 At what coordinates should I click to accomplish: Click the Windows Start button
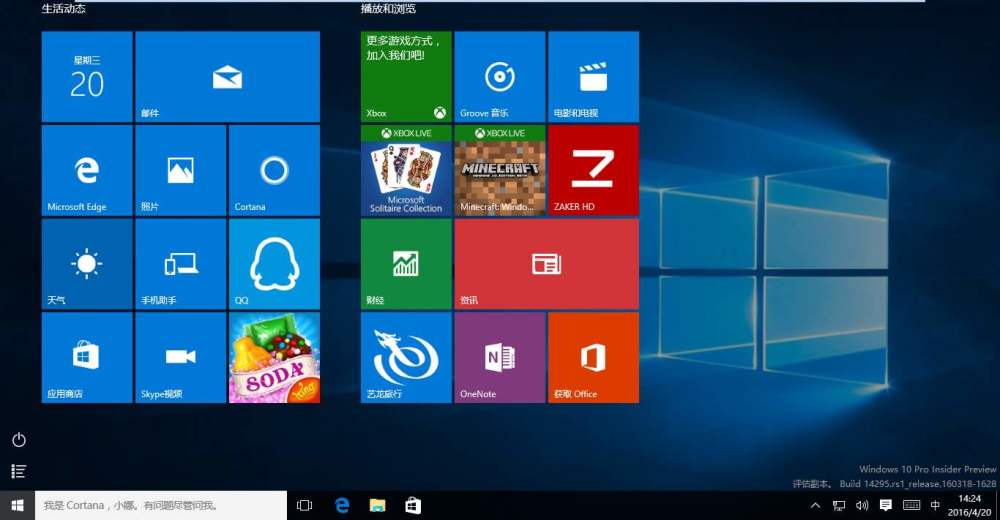tap(17, 505)
